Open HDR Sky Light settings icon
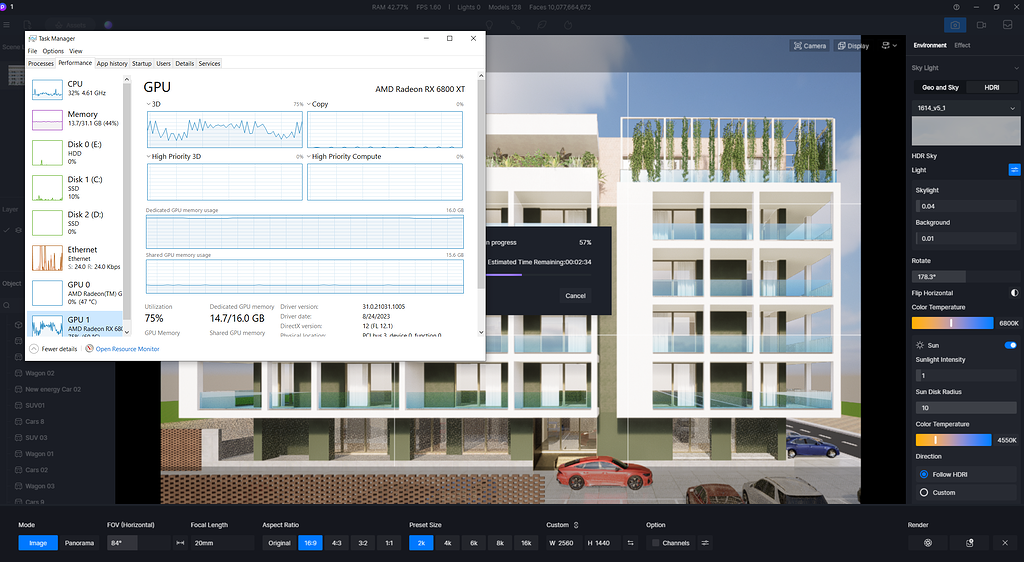The width and height of the screenshot is (1024, 562). [1014, 170]
